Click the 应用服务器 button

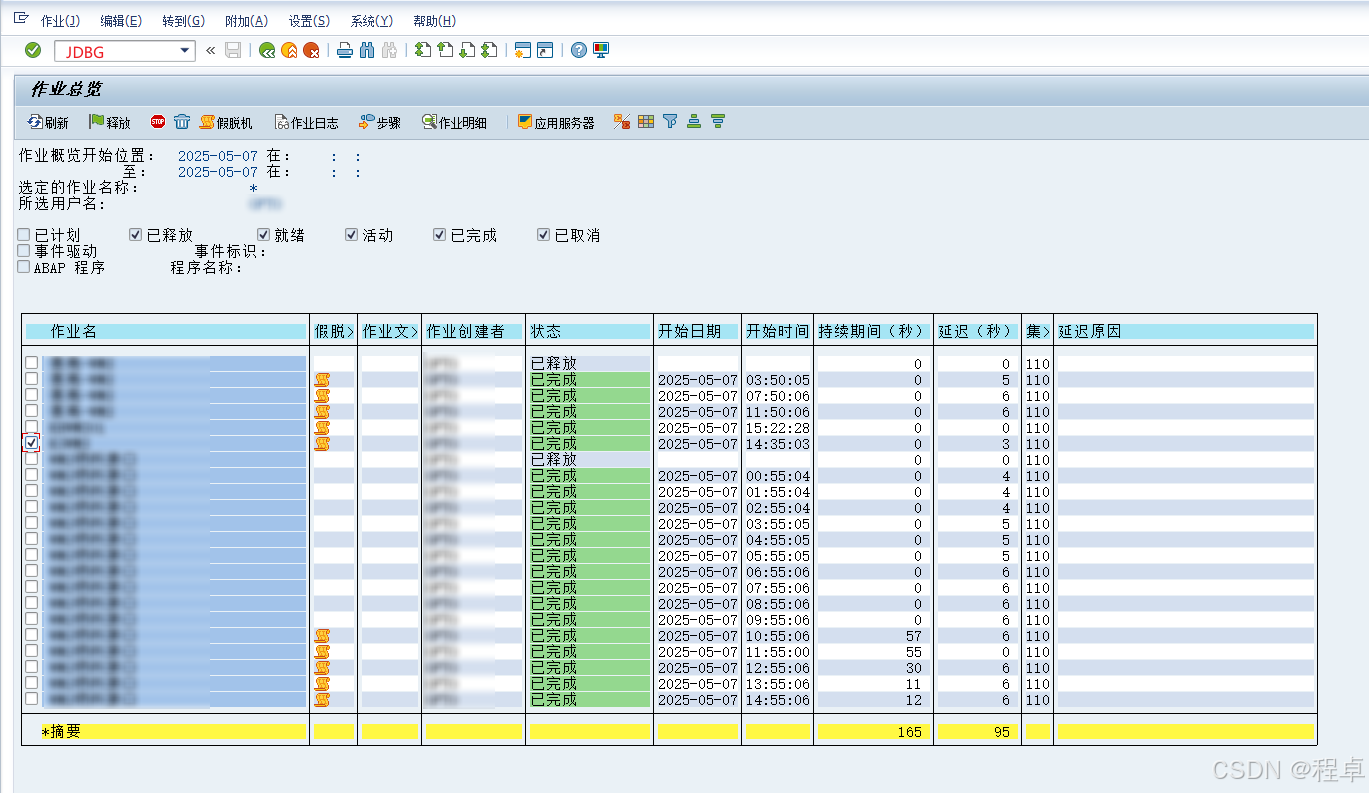point(555,122)
